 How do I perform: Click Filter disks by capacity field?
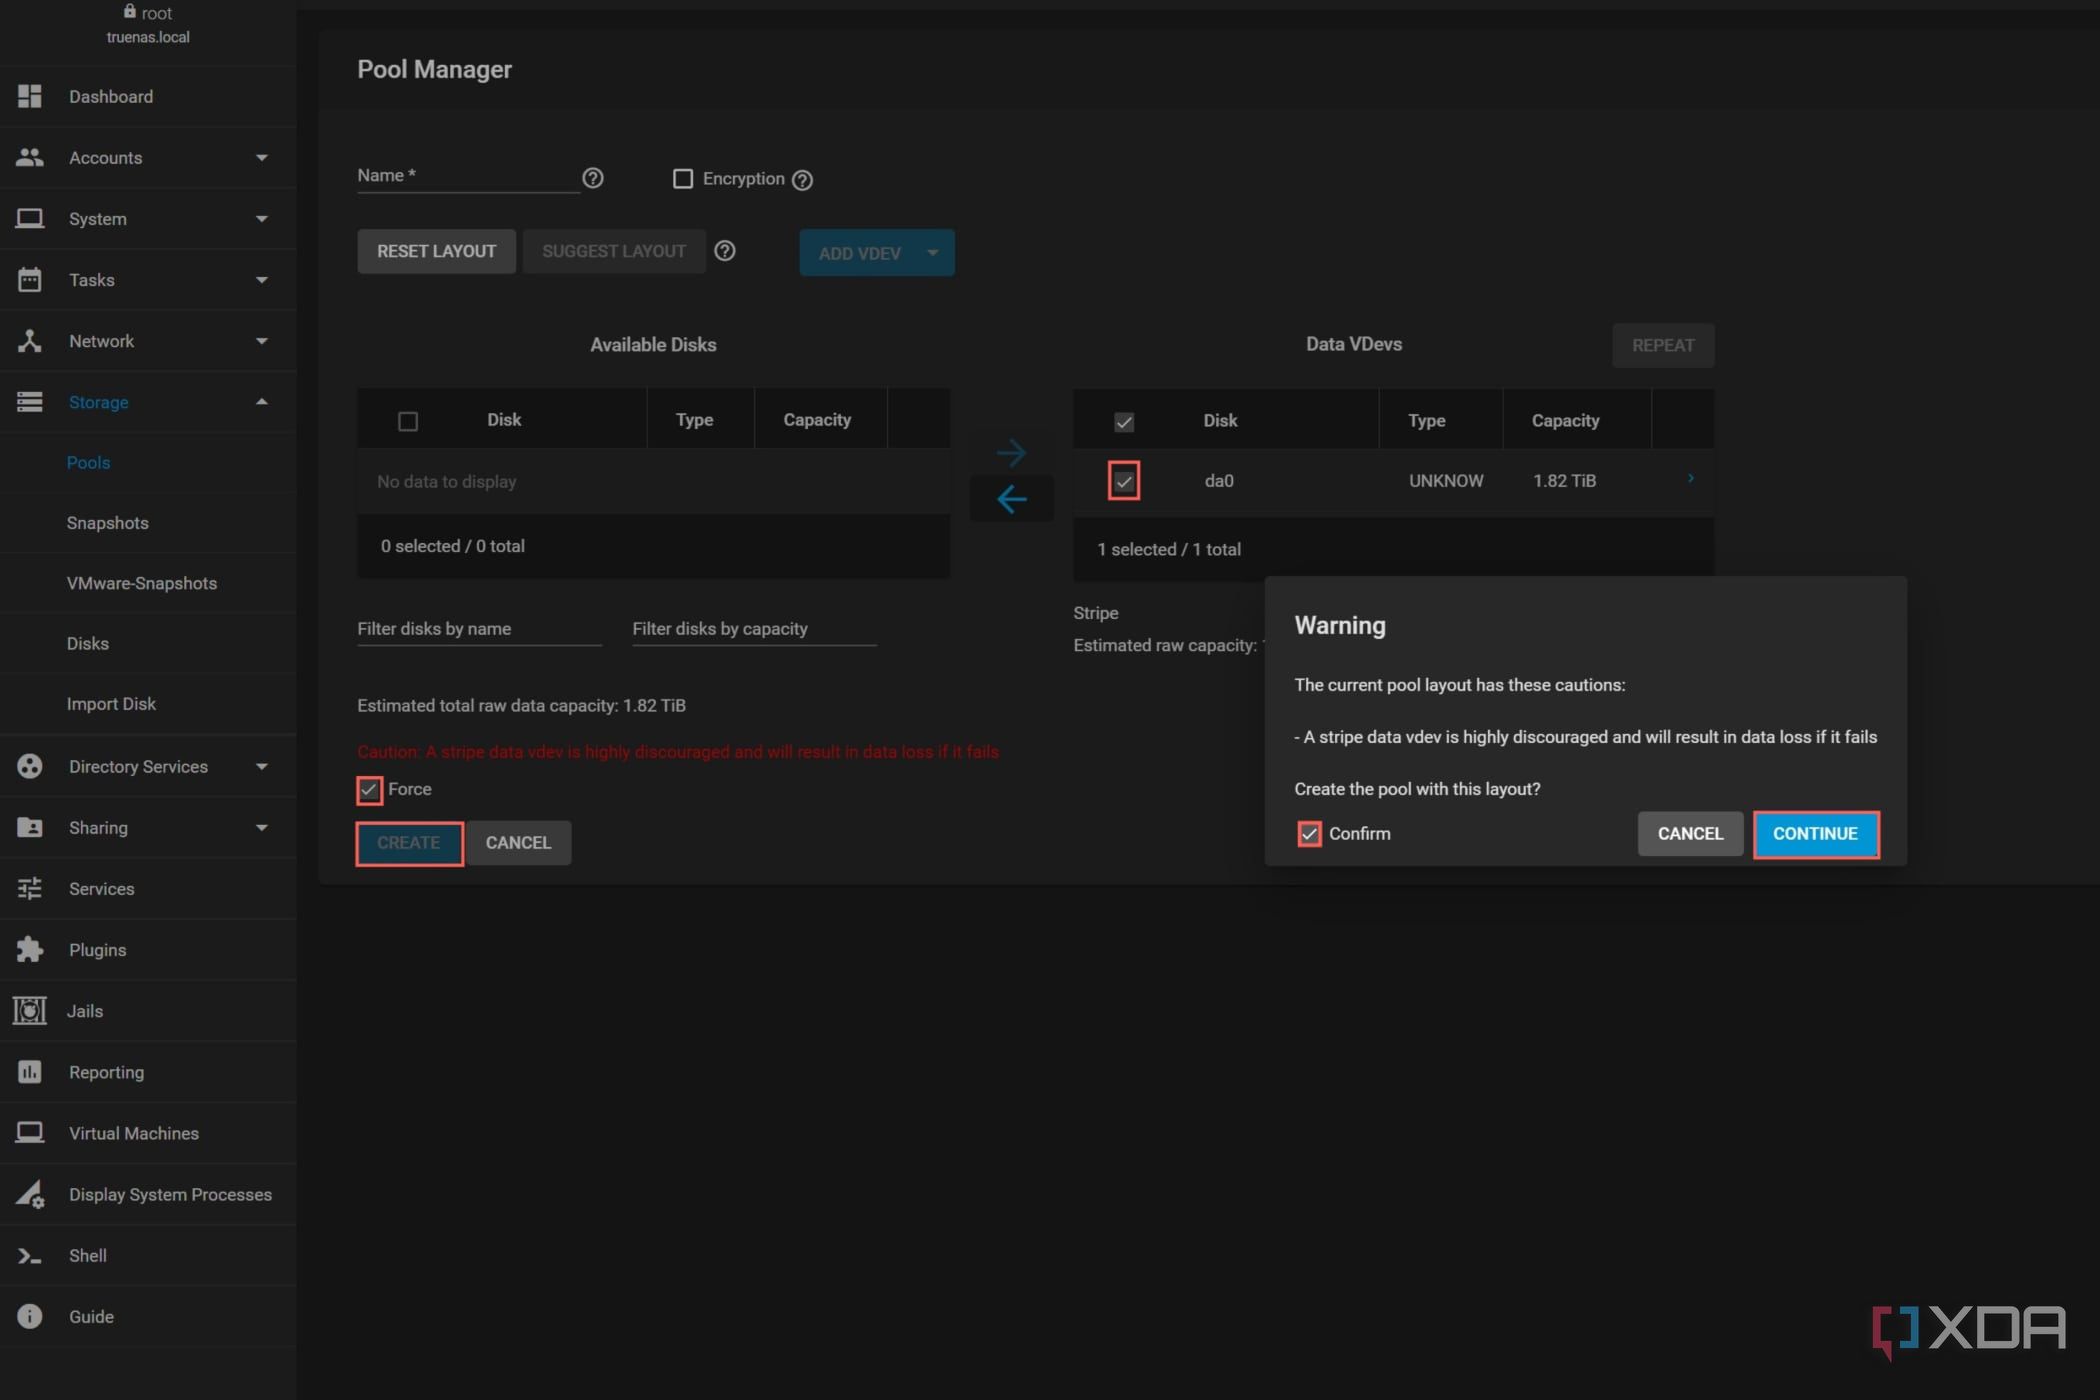753,629
